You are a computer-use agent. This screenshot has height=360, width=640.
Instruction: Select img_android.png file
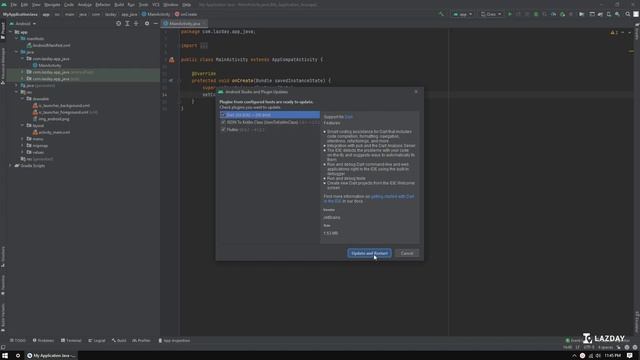[51, 119]
